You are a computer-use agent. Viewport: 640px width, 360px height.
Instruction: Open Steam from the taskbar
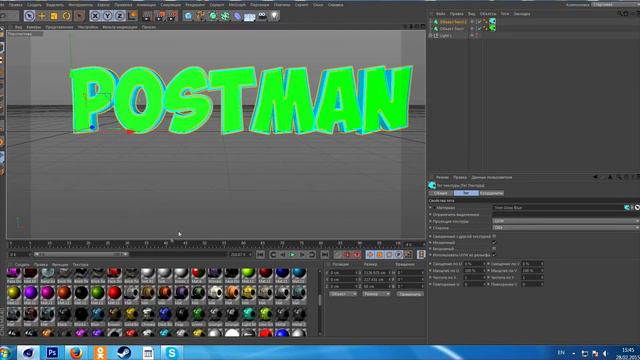tap(124, 353)
